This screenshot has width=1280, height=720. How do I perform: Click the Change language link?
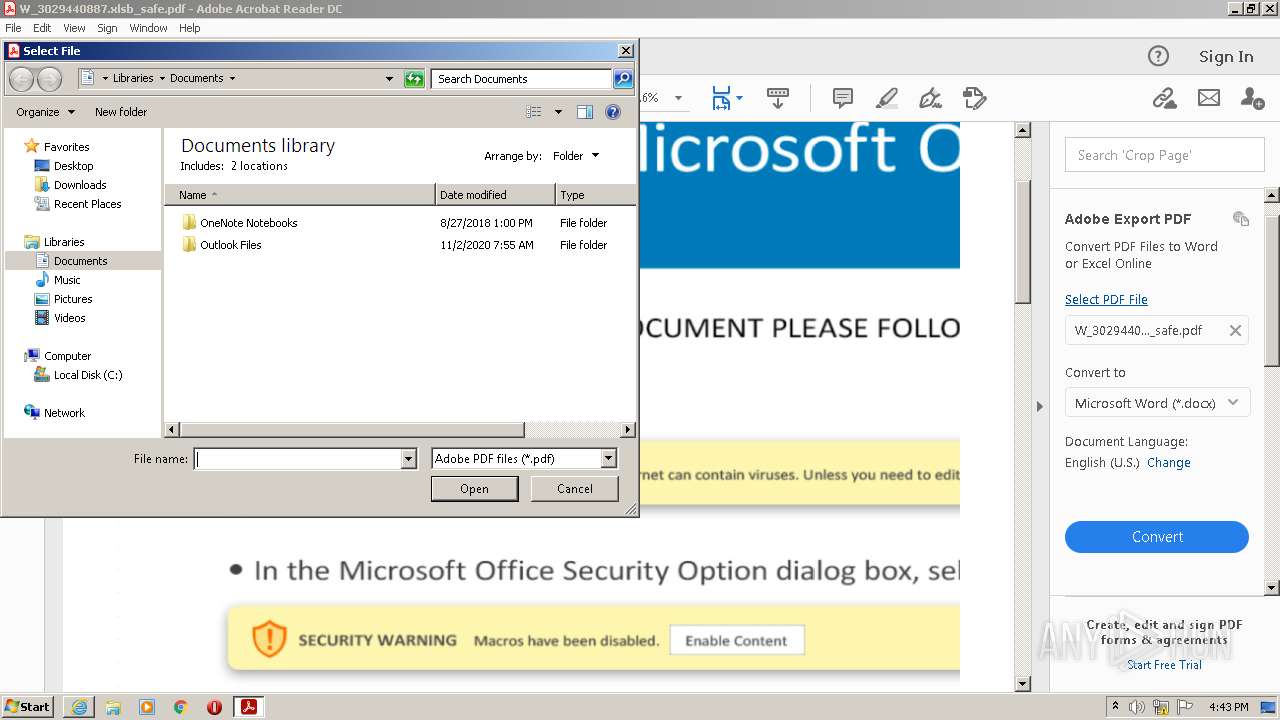pos(1168,463)
